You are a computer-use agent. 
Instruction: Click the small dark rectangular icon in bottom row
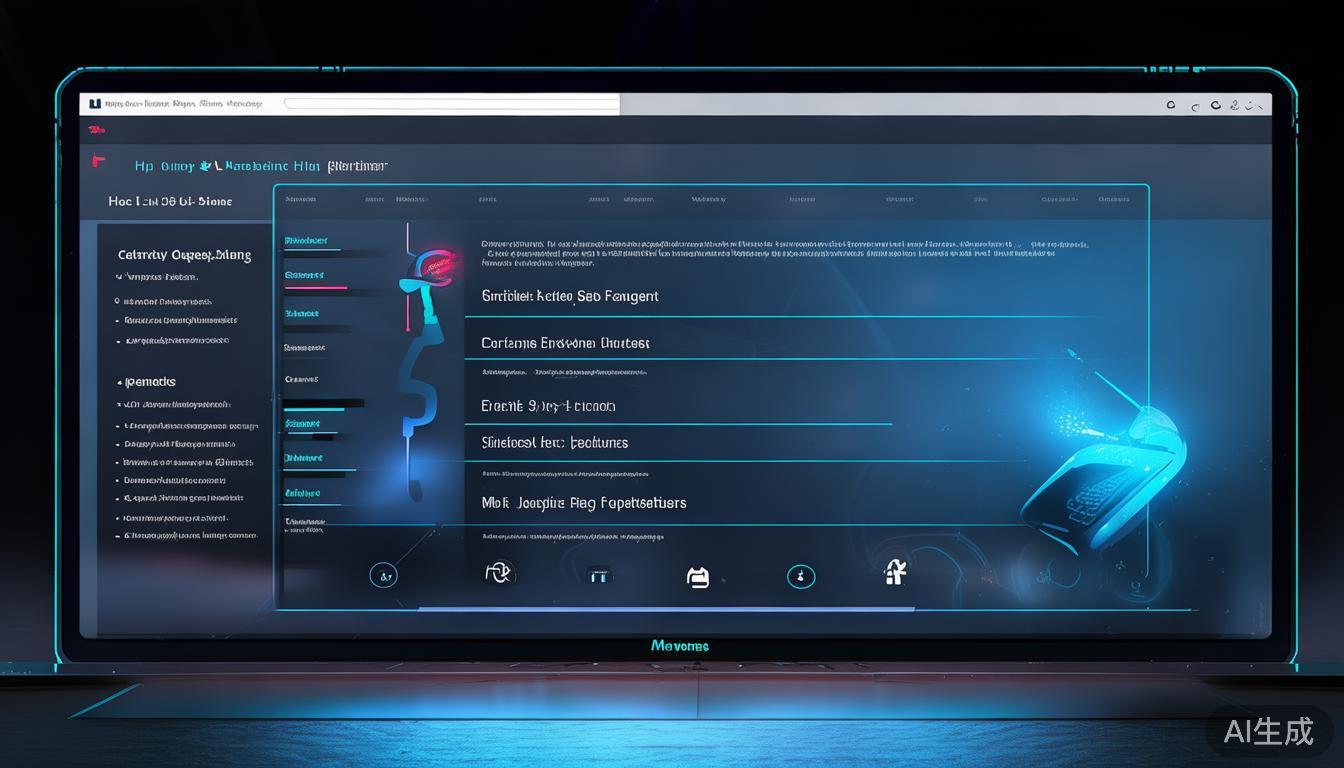(x=599, y=576)
